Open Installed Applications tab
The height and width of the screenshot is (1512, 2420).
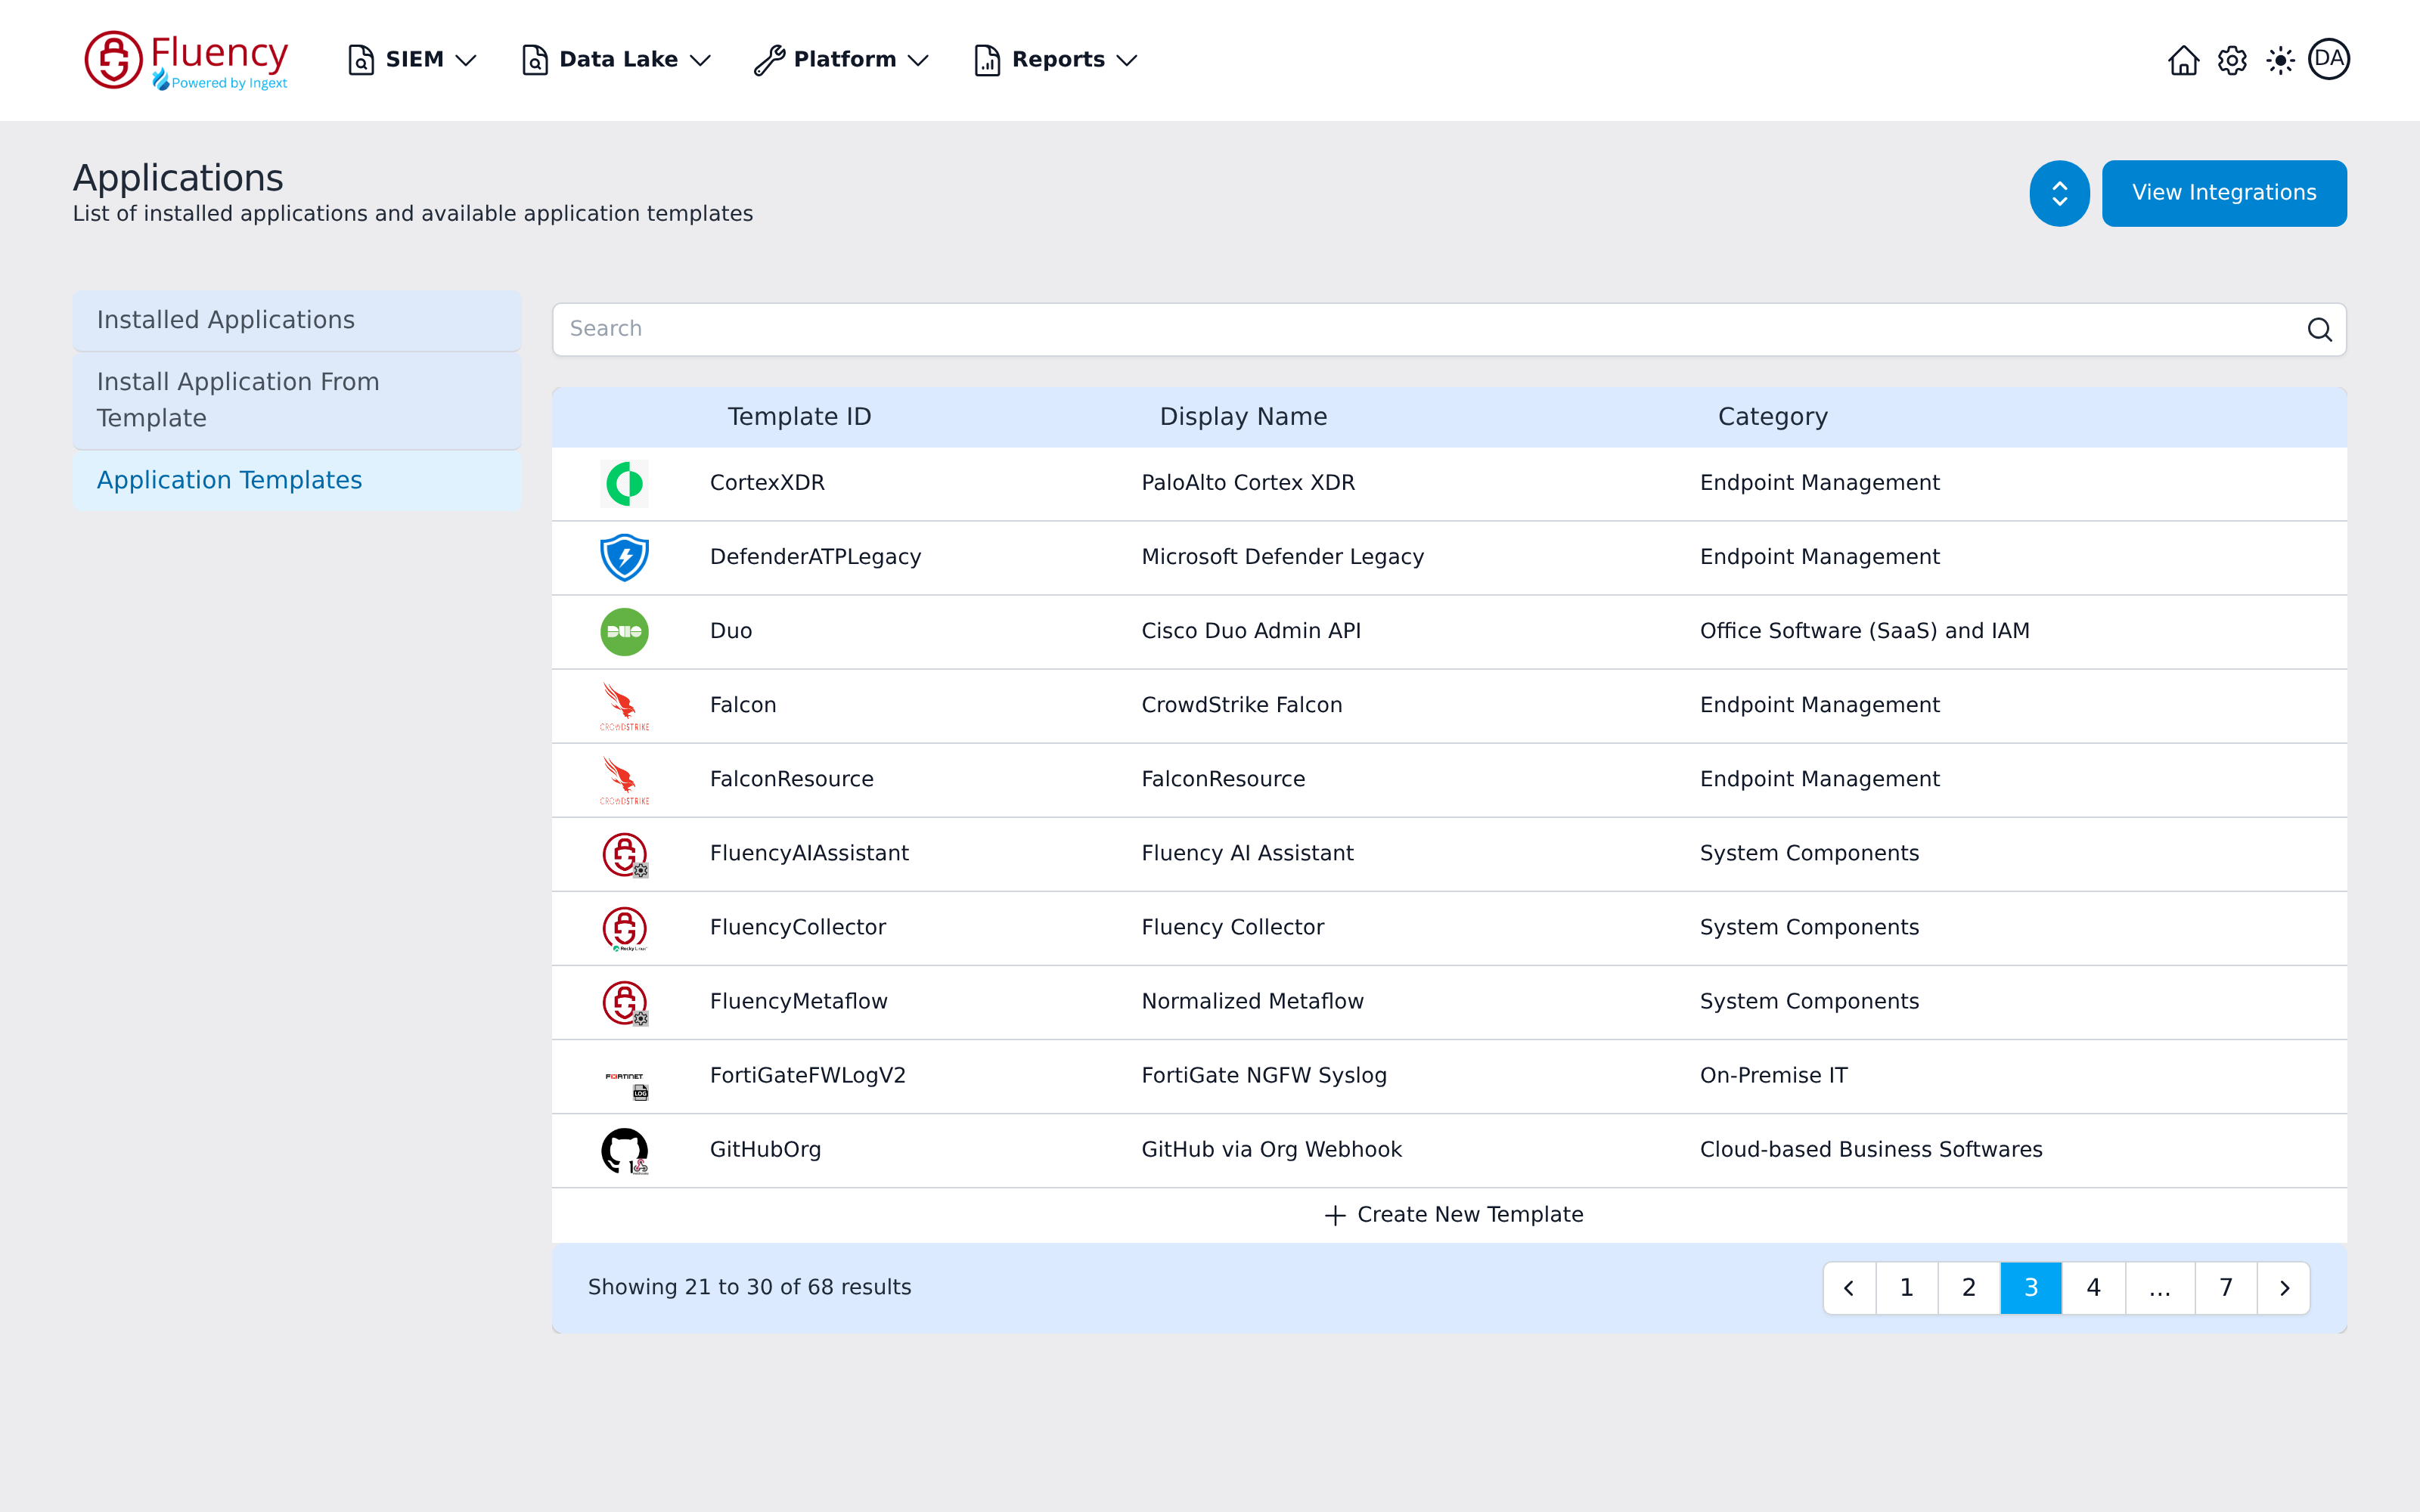(x=297, y=320)
